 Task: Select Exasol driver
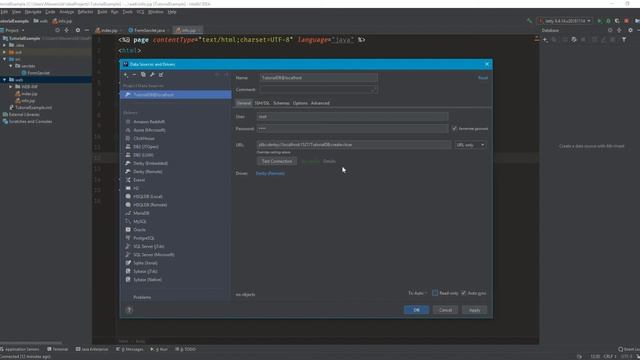pyautogui.click(x=139, y=180)
